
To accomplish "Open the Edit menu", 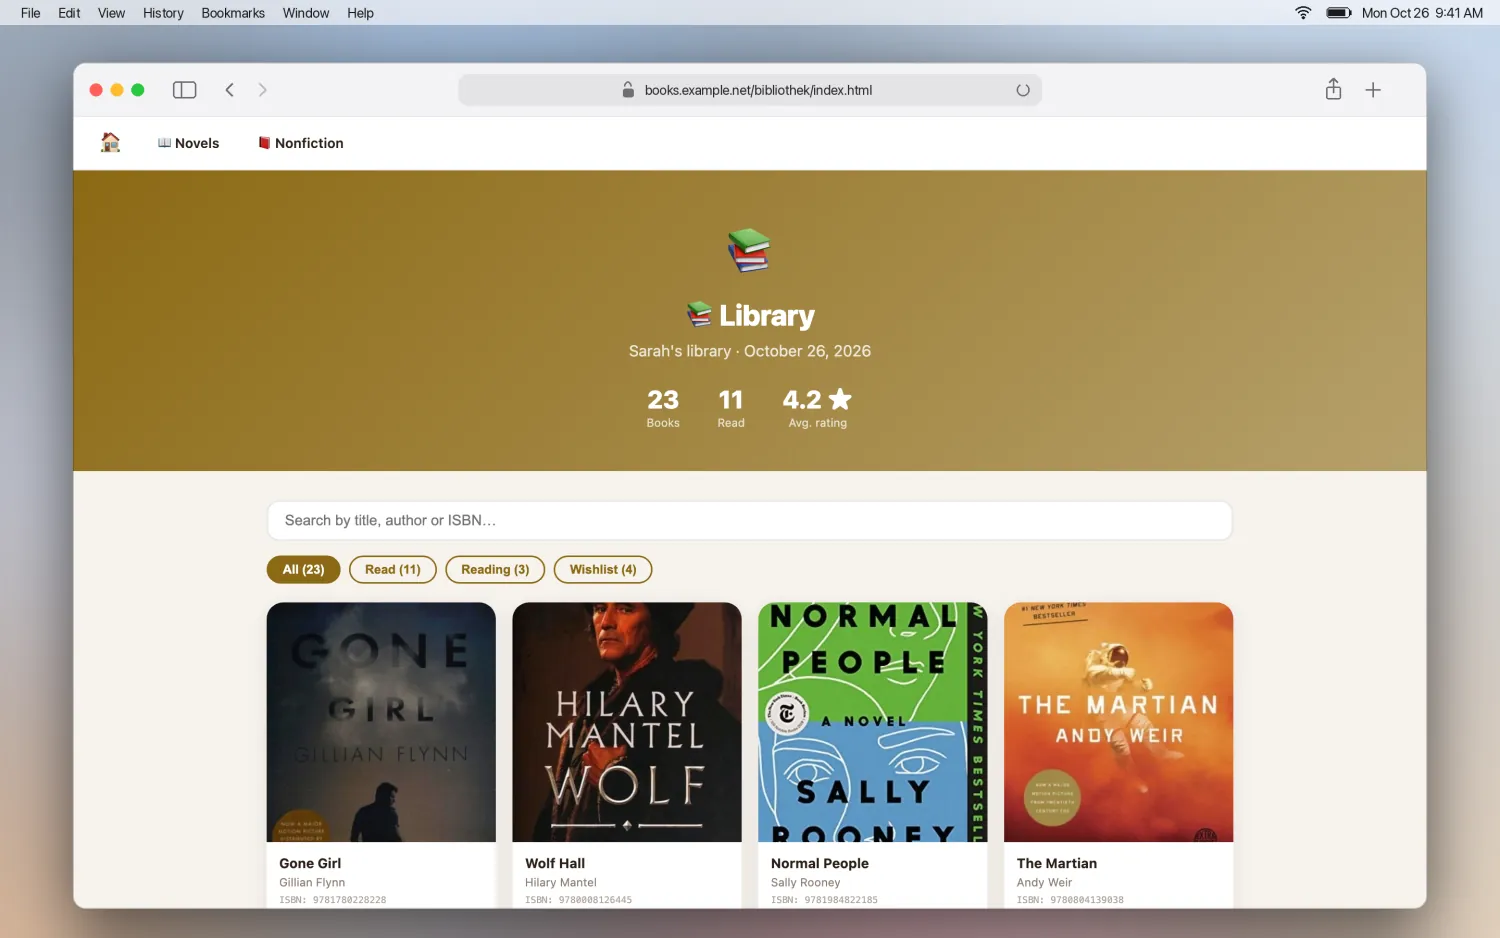I will click(x=69, y=13).
